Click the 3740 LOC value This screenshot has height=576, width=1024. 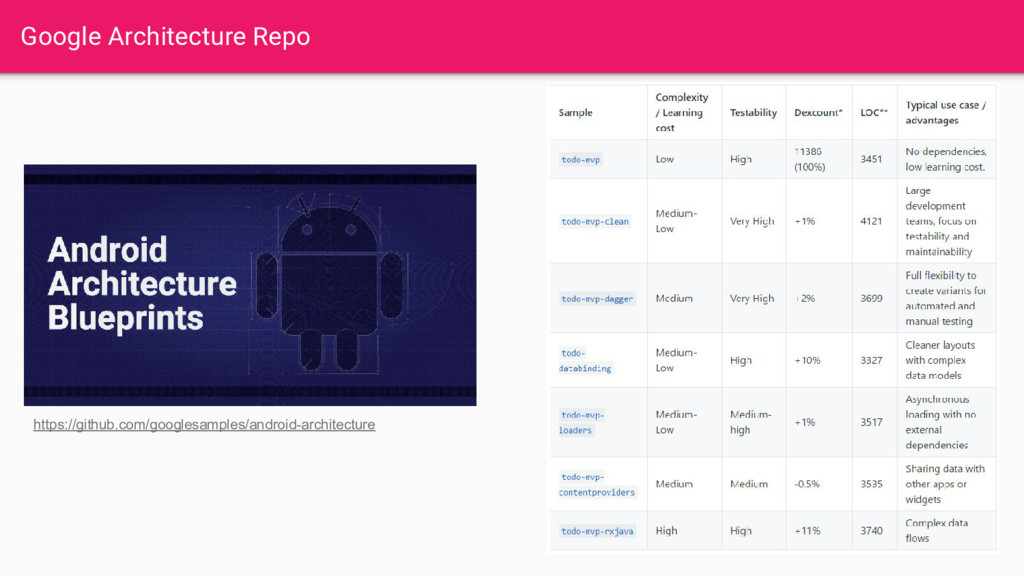coord(871,530)
